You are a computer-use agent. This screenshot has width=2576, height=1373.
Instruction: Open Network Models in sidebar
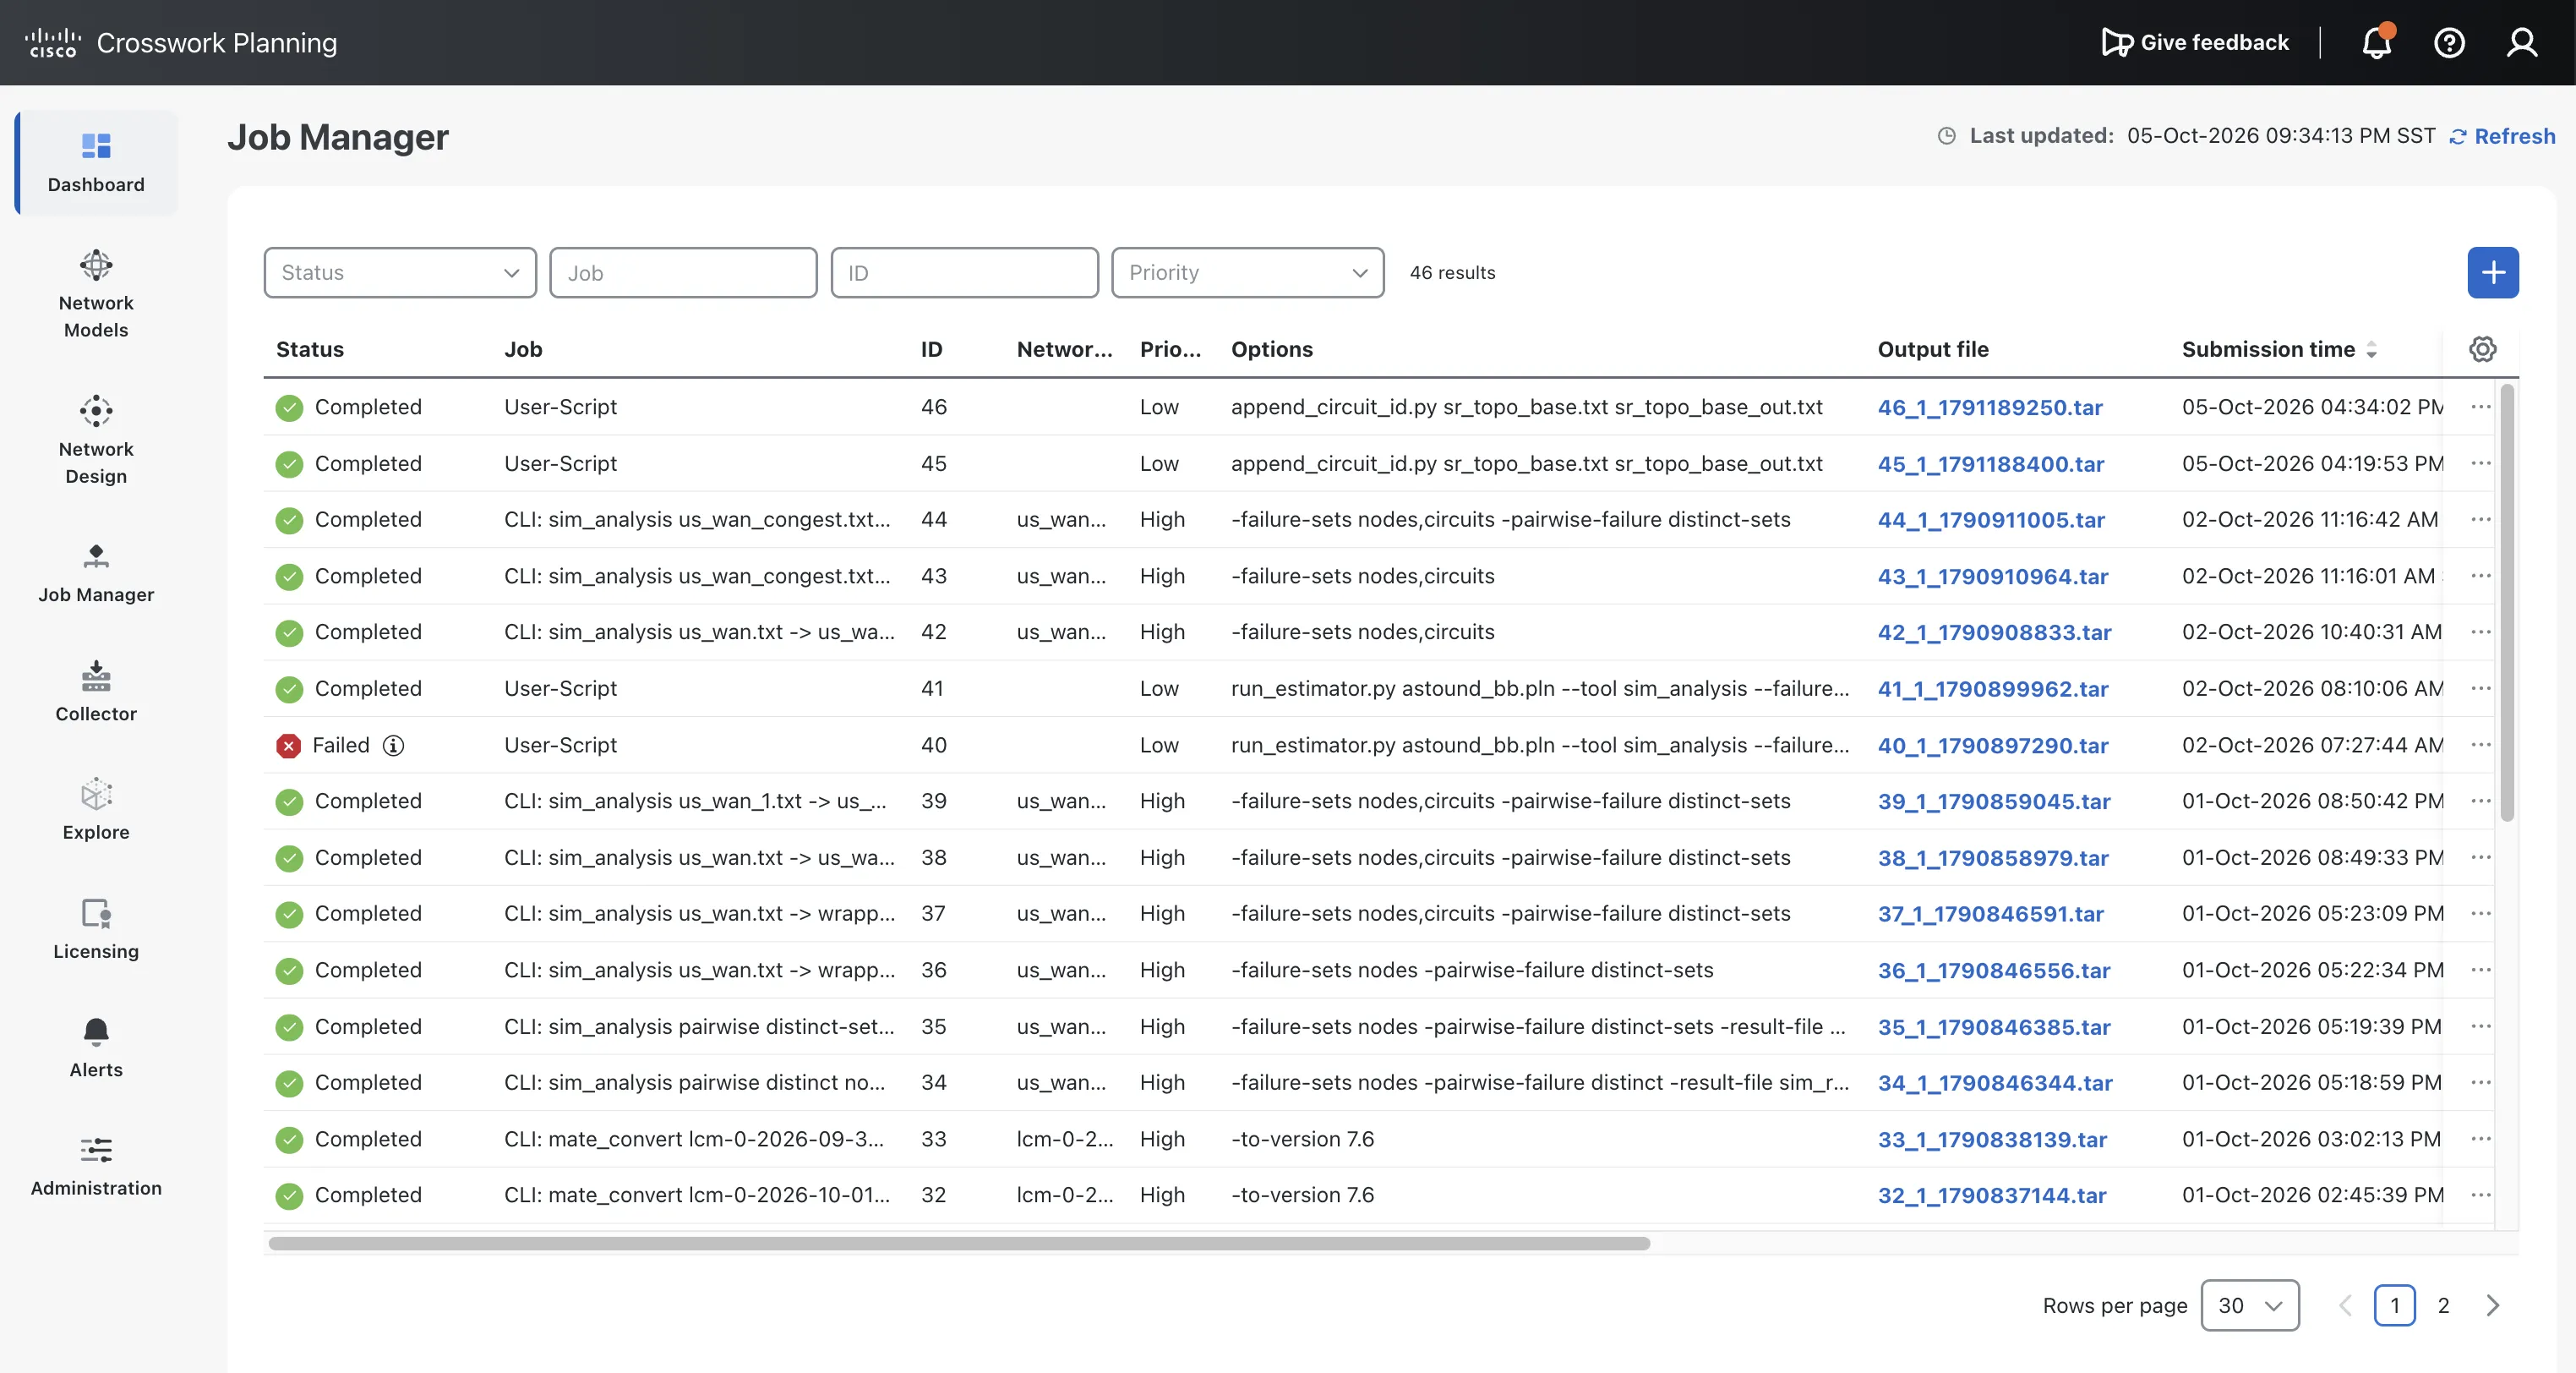96,294
